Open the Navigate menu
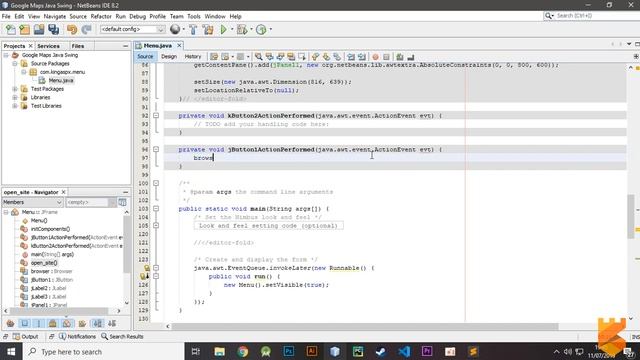640x360 pixels. (55, 16)
